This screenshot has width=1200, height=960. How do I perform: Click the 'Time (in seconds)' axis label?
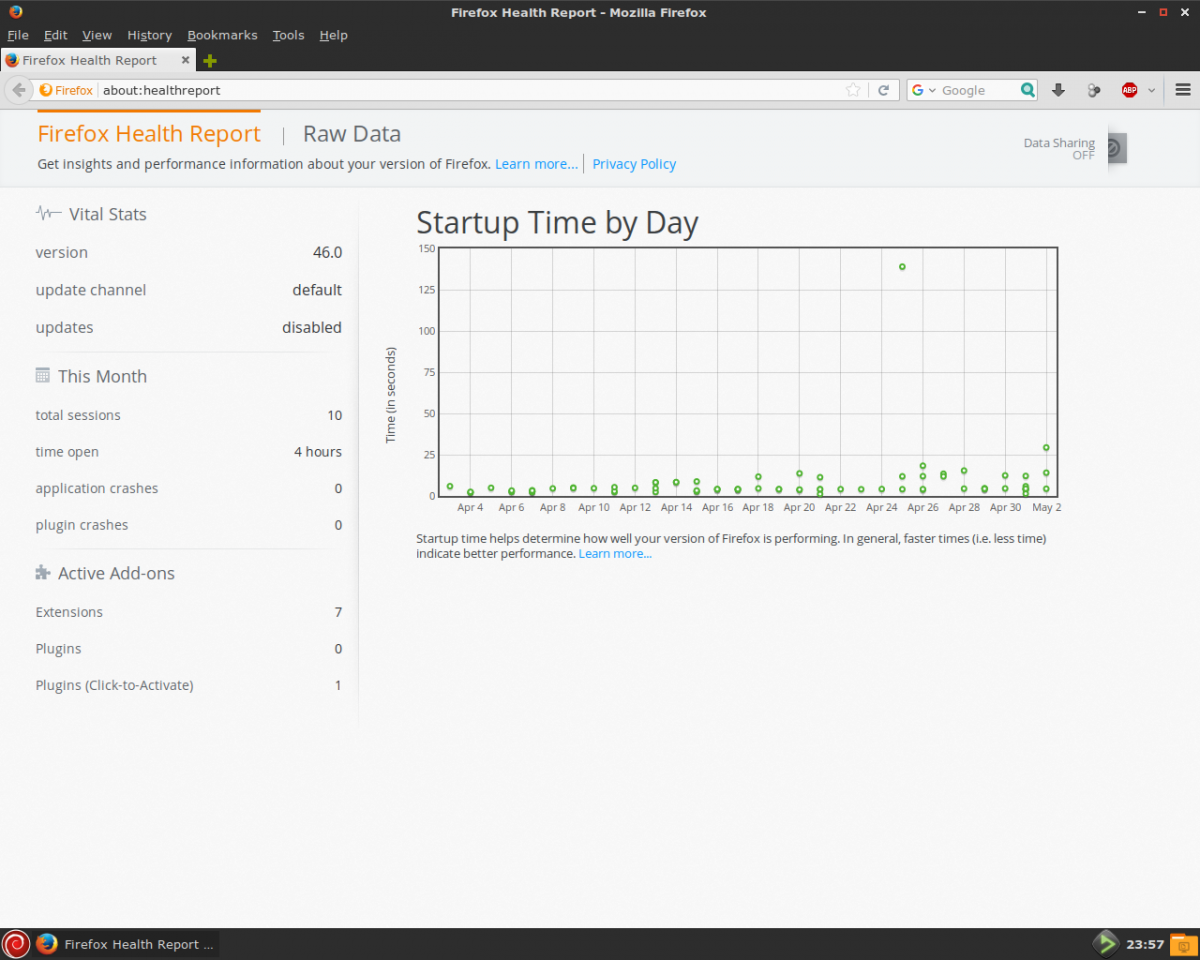[391, 395]
